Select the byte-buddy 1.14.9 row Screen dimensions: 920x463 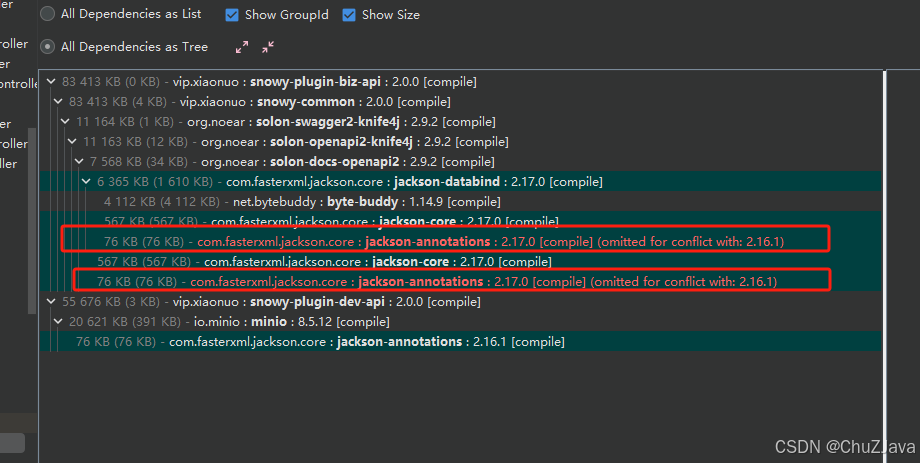[x=461, y=201]
